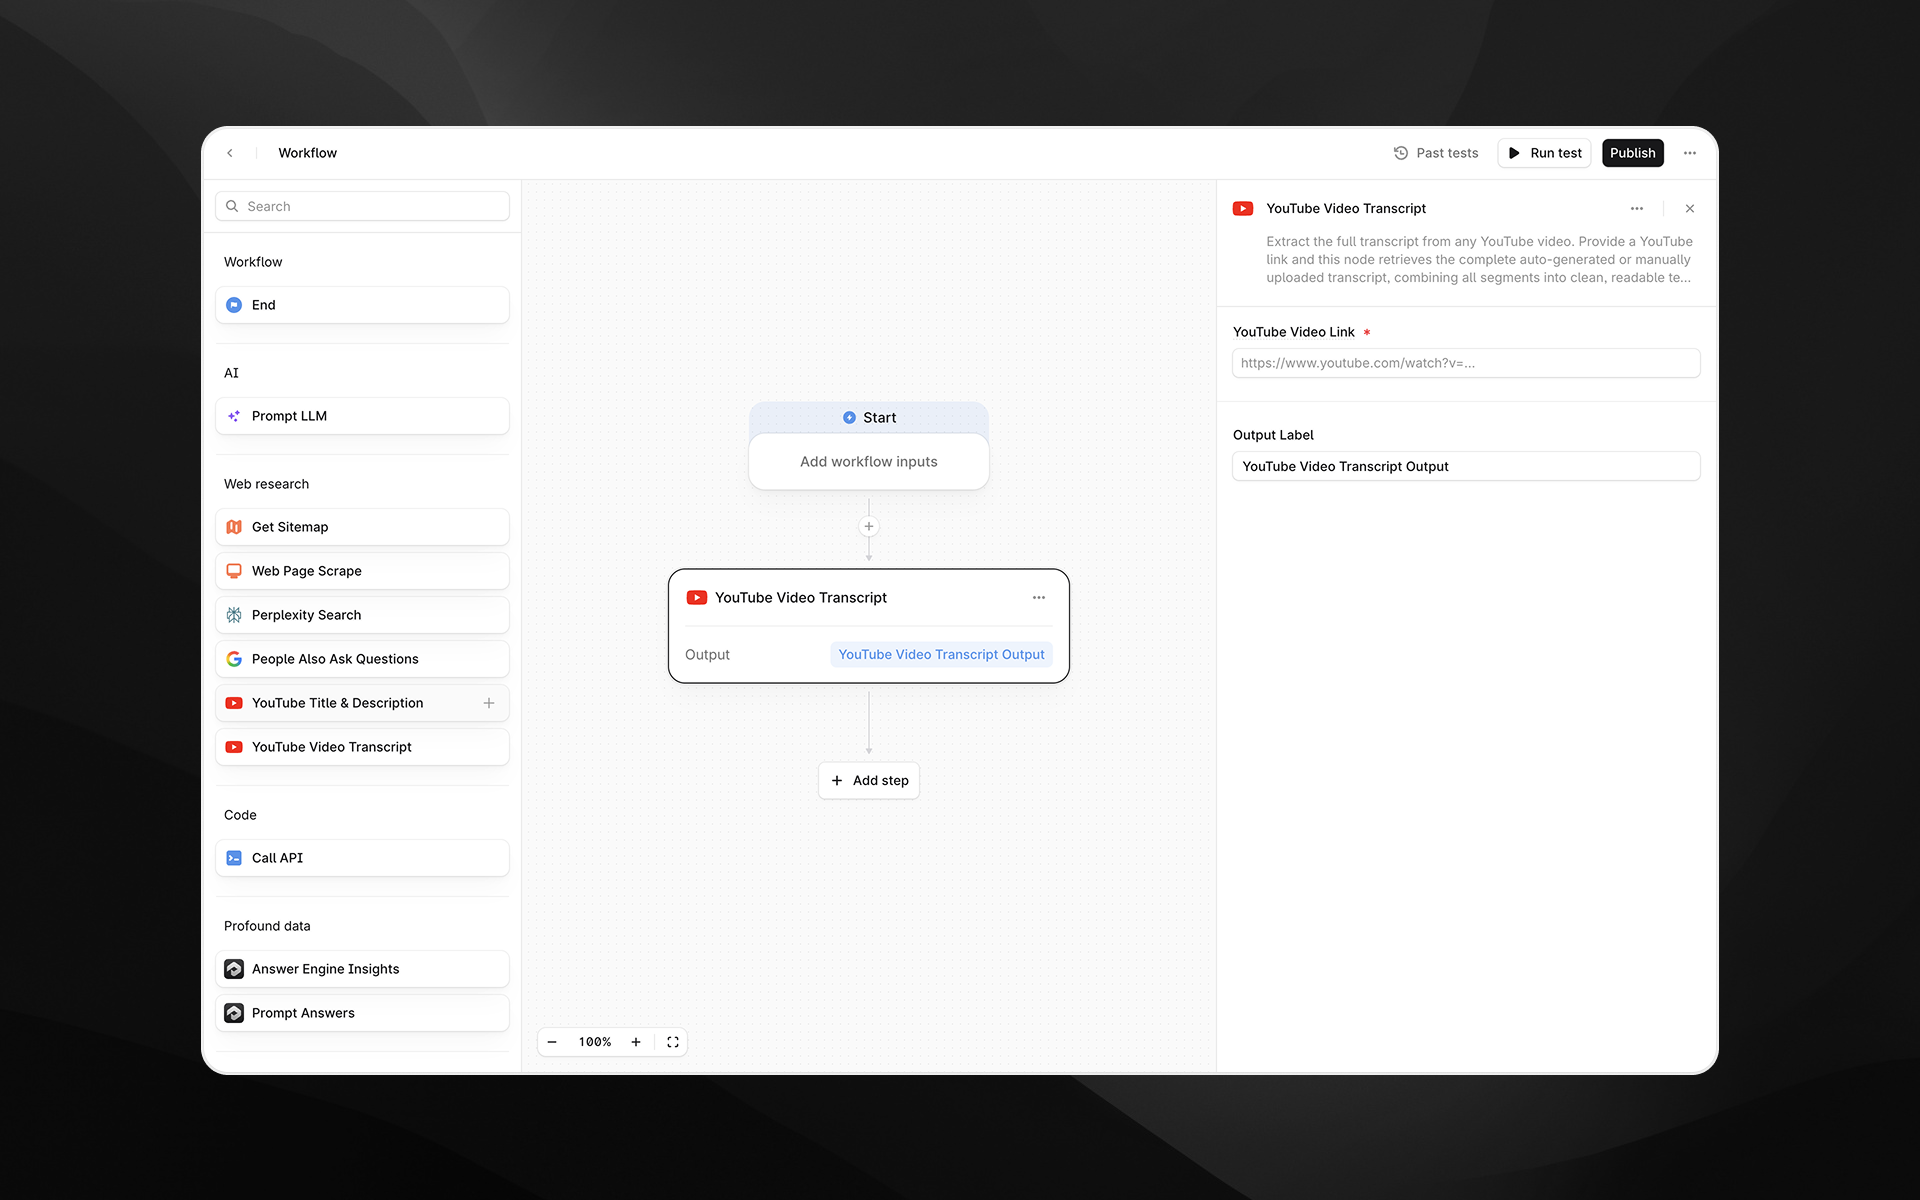Select the Get Sitemap node

(x=362, y=527)
